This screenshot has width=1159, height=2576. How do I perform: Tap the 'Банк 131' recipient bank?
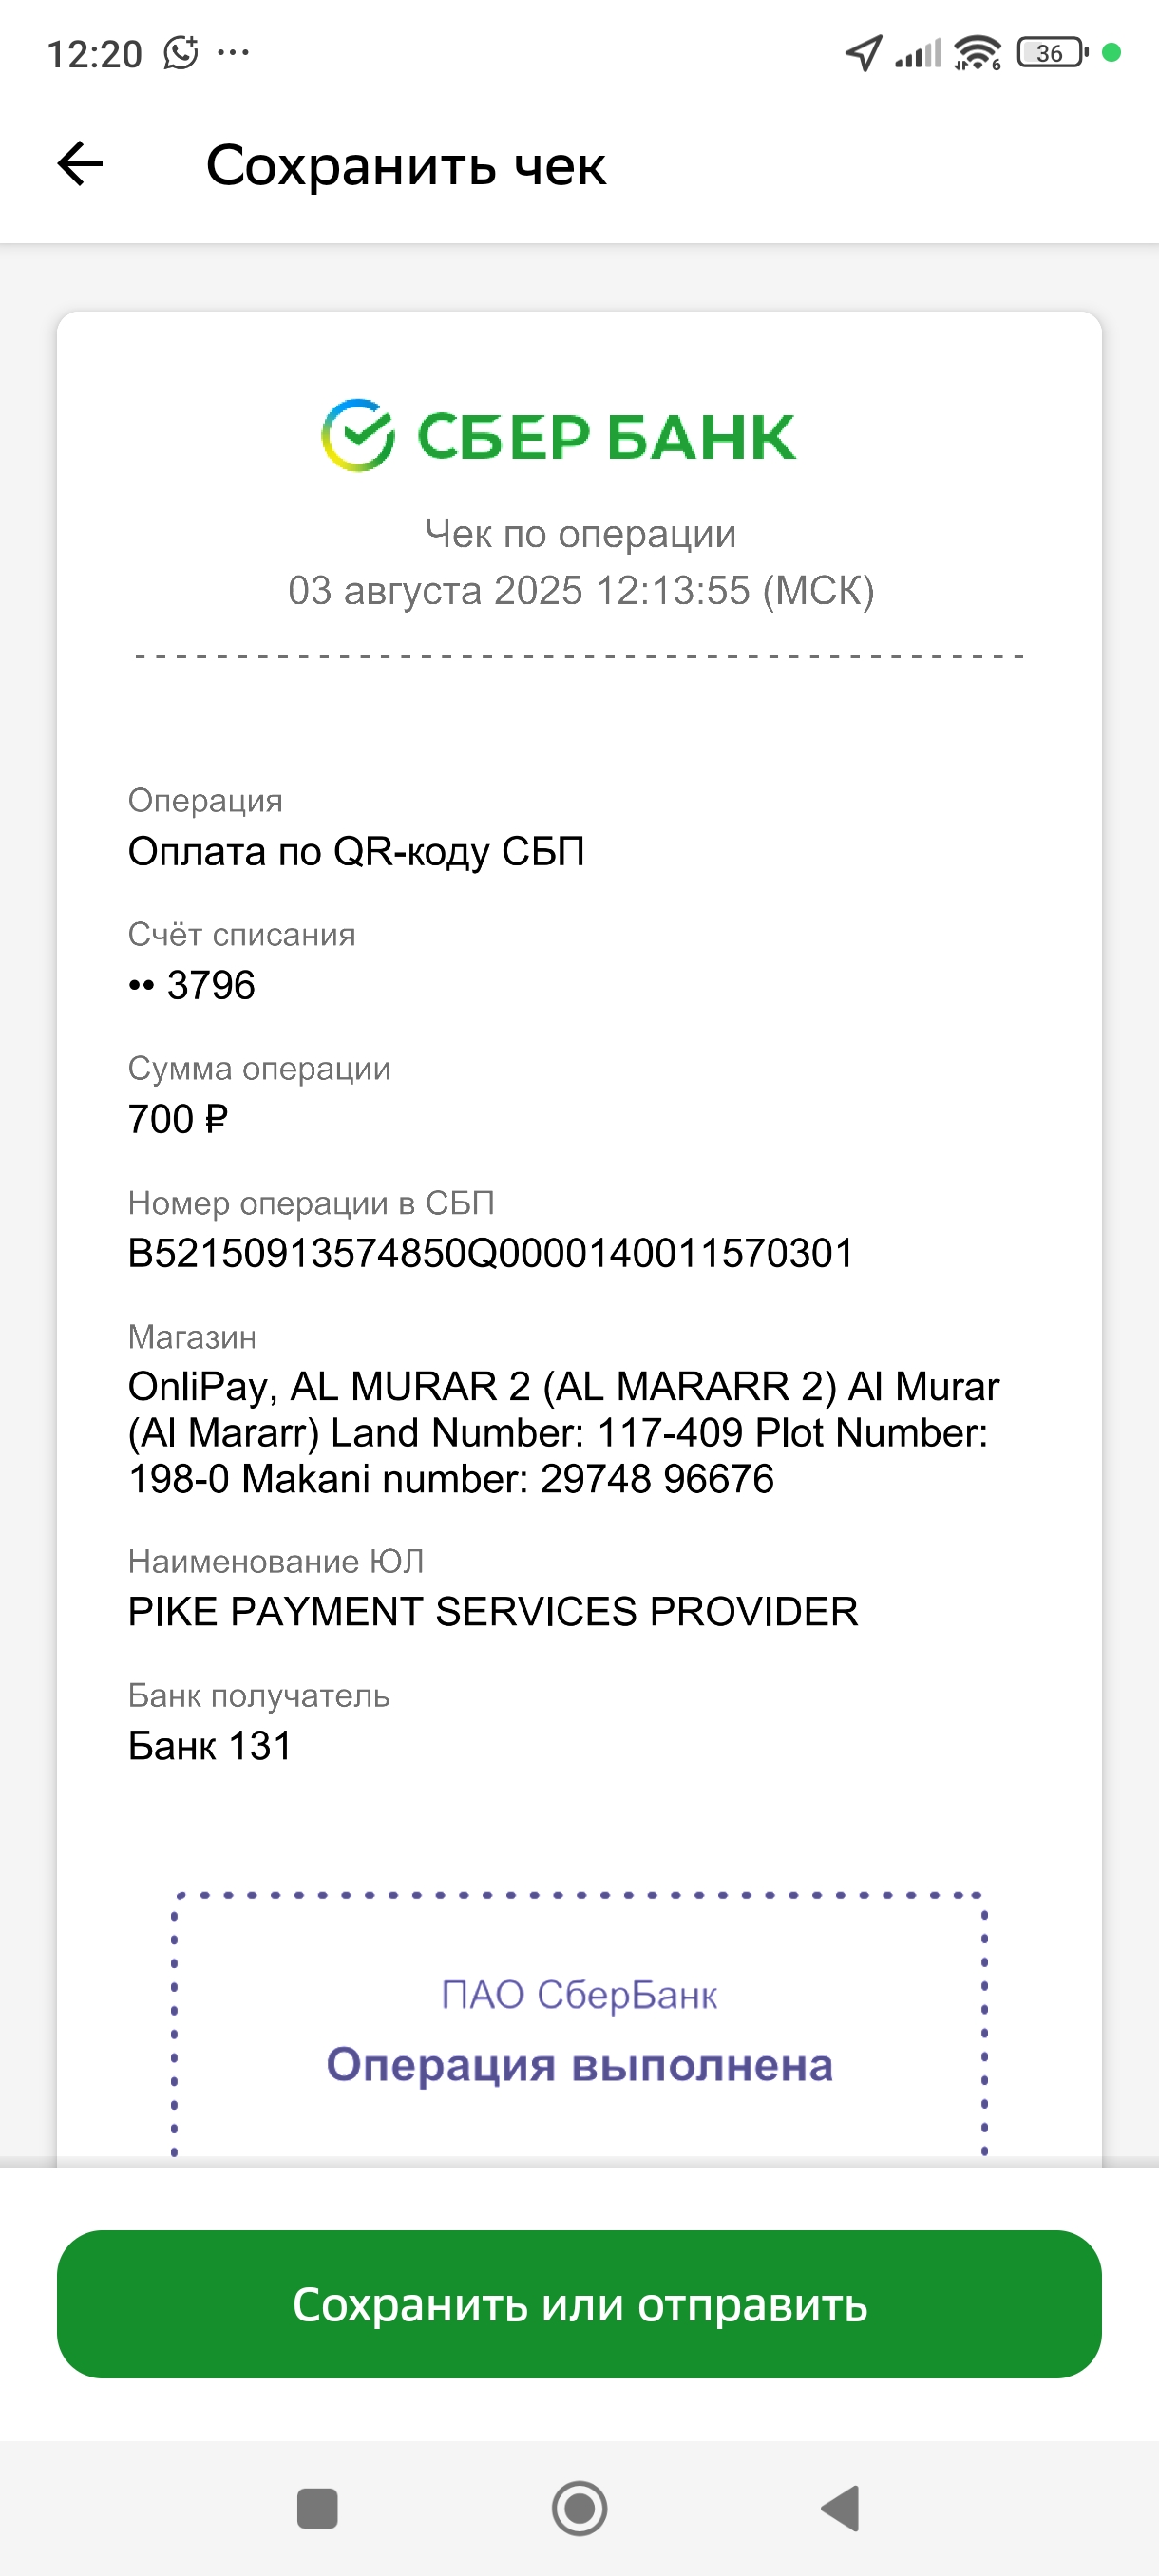click(x=210, y=1745)
